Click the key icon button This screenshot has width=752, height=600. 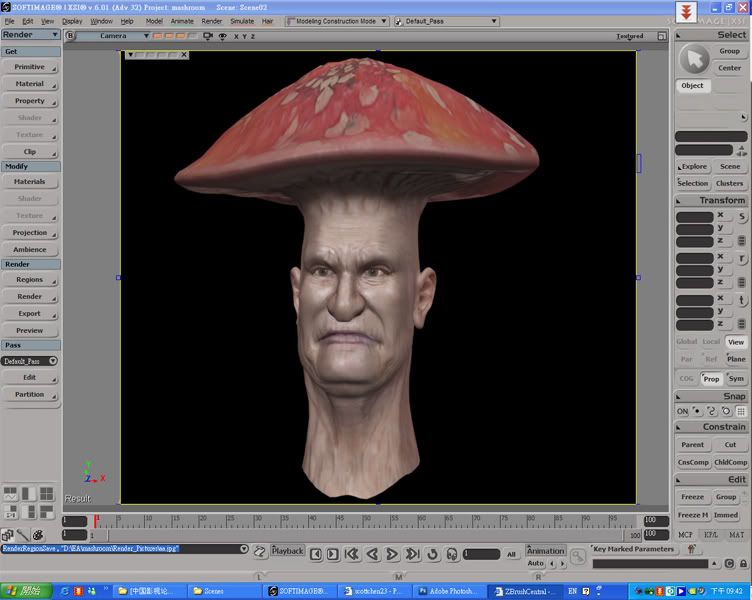[x=578, y=556]
